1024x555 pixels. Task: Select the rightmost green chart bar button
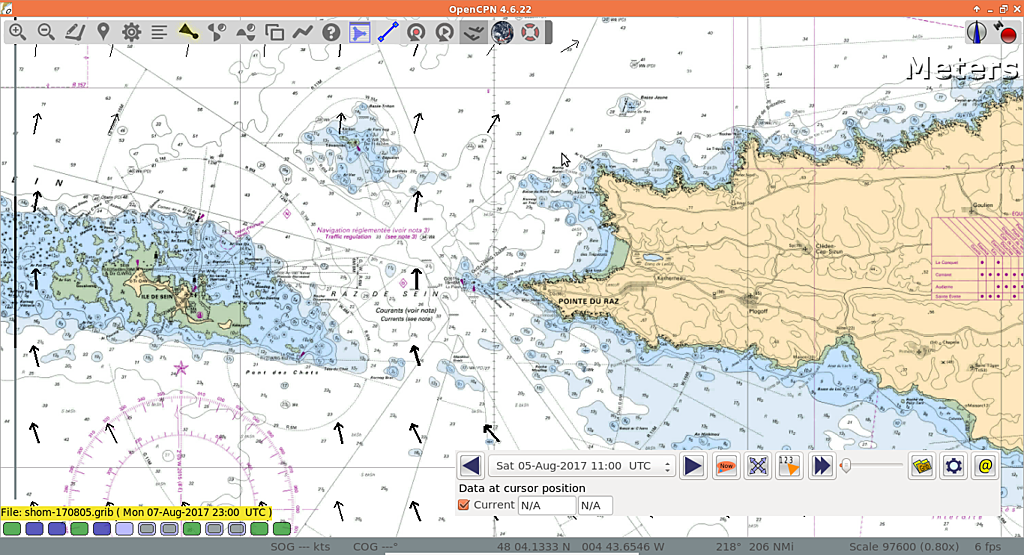281,528
